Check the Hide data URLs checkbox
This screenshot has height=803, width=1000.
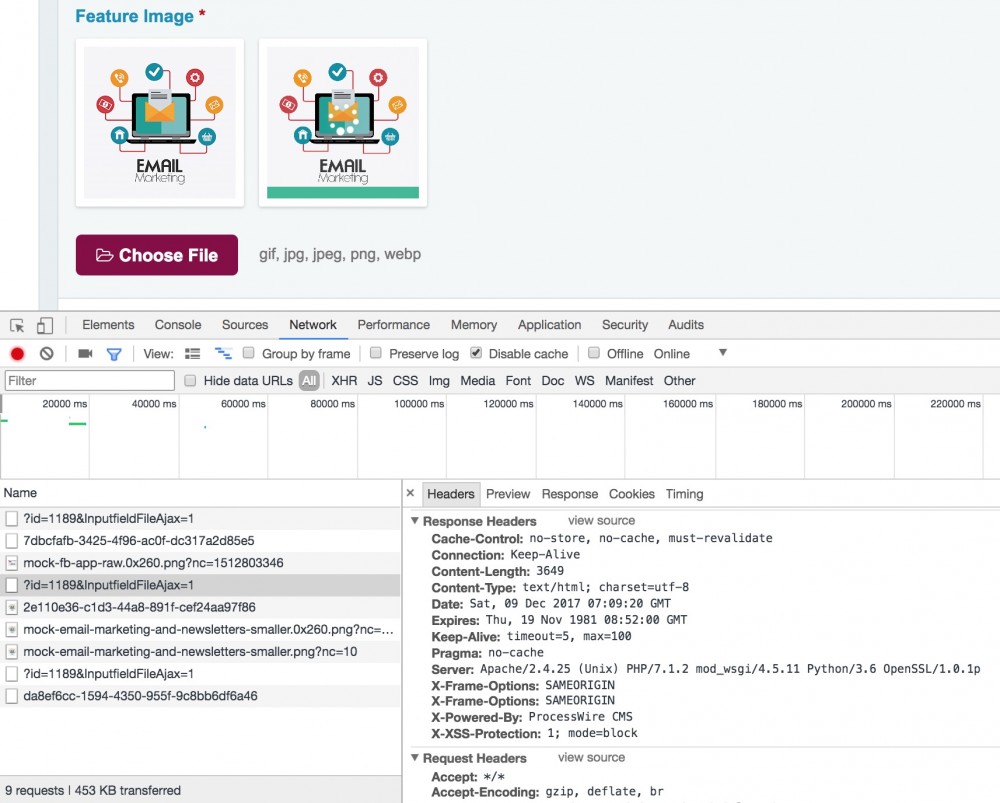(191, 381)
